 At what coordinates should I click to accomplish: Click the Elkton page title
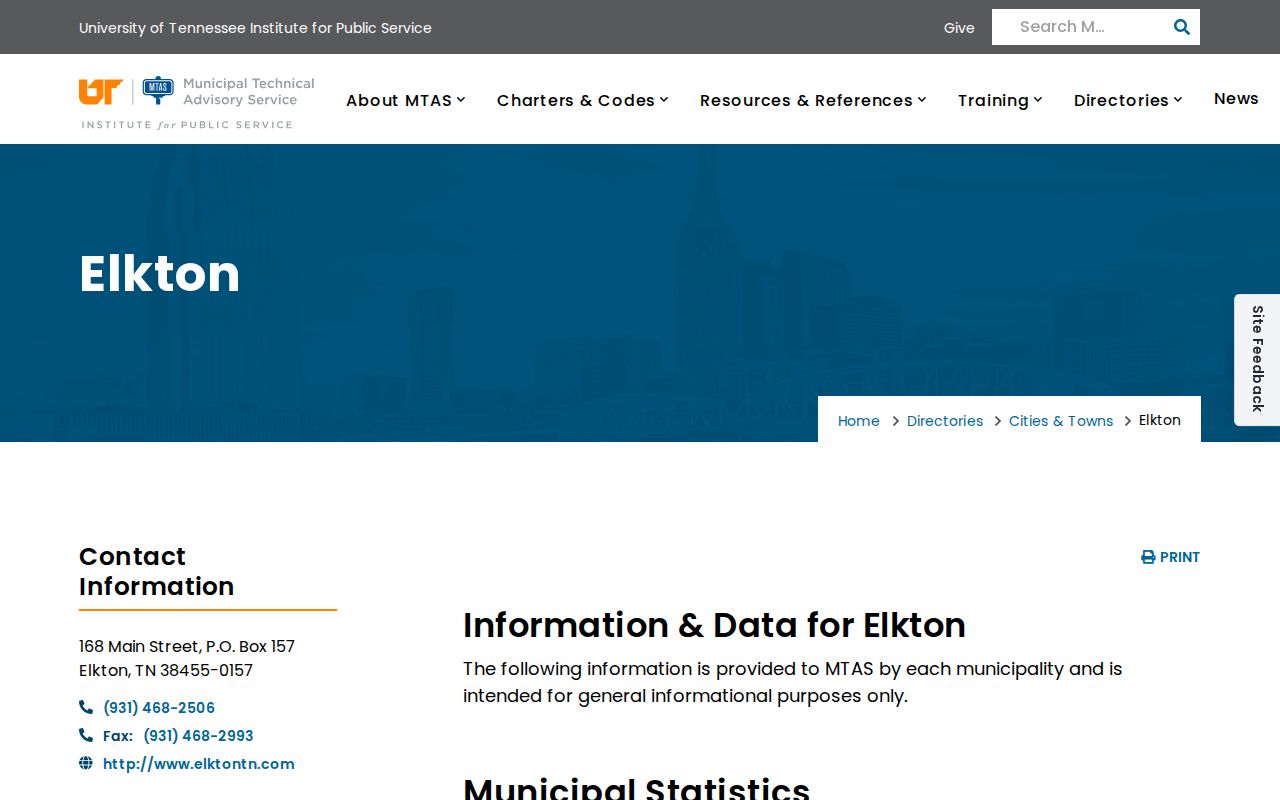(160, 273)
